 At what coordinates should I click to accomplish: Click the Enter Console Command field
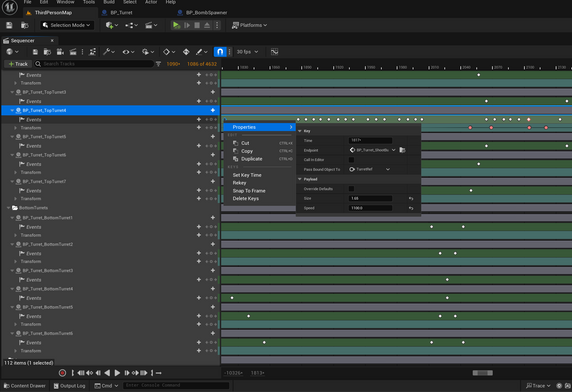click(x=176, y=385)
